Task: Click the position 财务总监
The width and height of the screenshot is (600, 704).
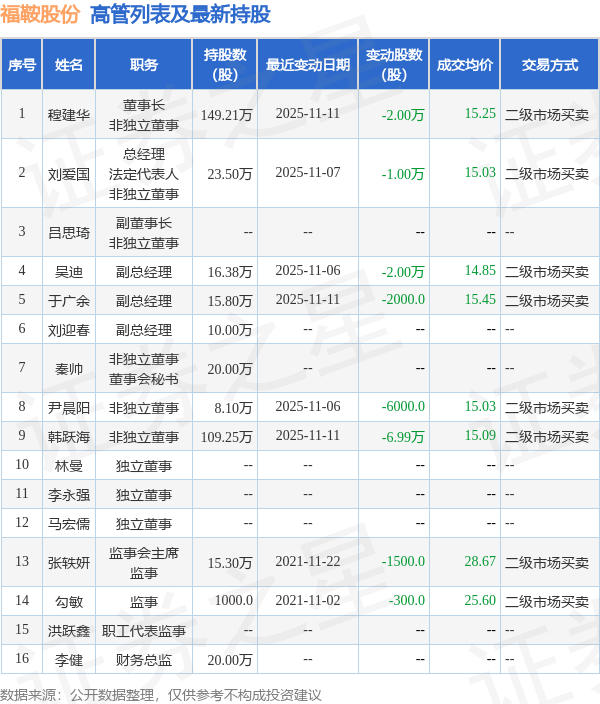Action: [x=144, y=660]
